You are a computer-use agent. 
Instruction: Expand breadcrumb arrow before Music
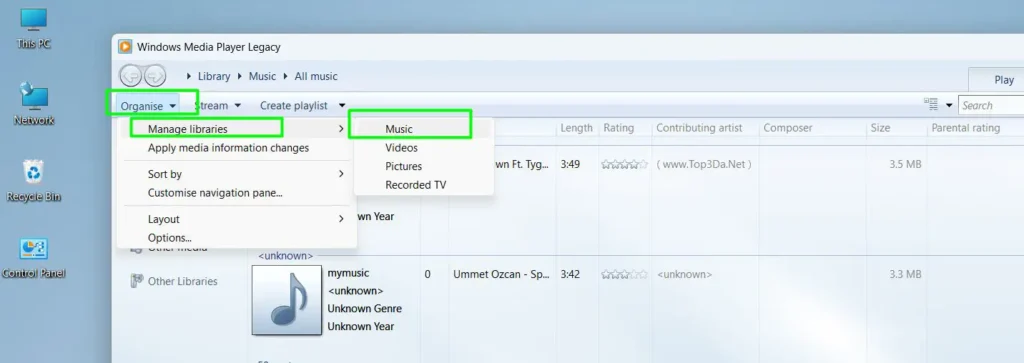pos(240,77)
